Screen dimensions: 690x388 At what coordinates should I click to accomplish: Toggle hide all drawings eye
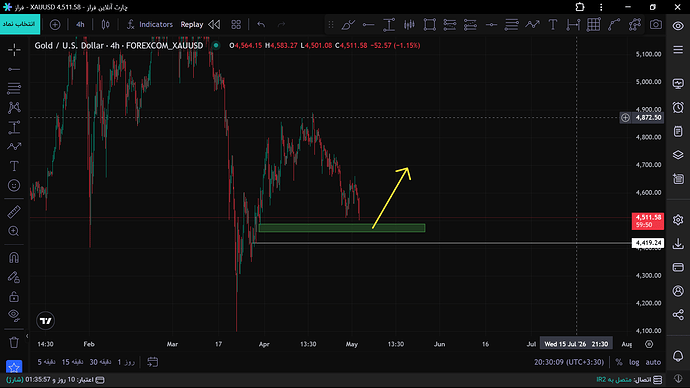[14, 315]
